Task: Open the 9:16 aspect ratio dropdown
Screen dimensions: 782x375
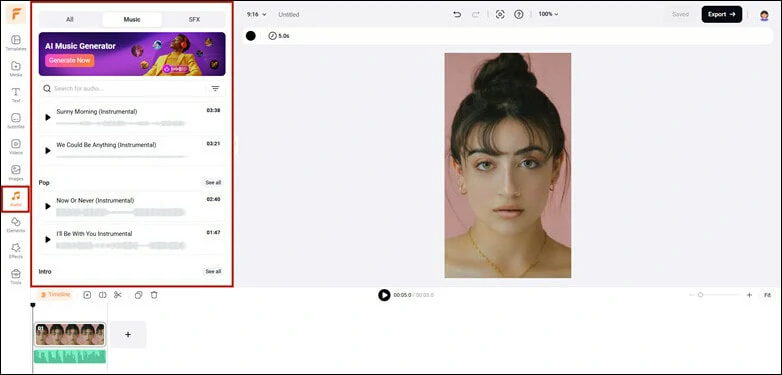Action: 256,14
